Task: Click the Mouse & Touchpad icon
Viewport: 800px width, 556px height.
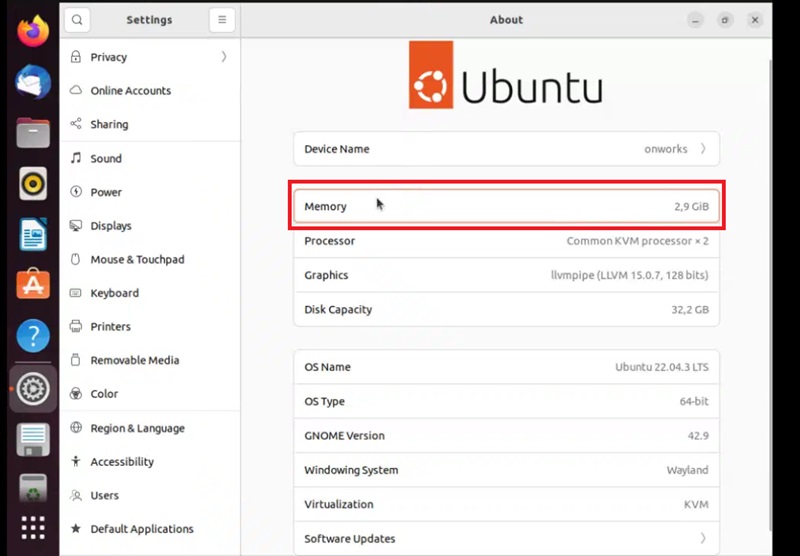Action: click(x=76, y=259)
